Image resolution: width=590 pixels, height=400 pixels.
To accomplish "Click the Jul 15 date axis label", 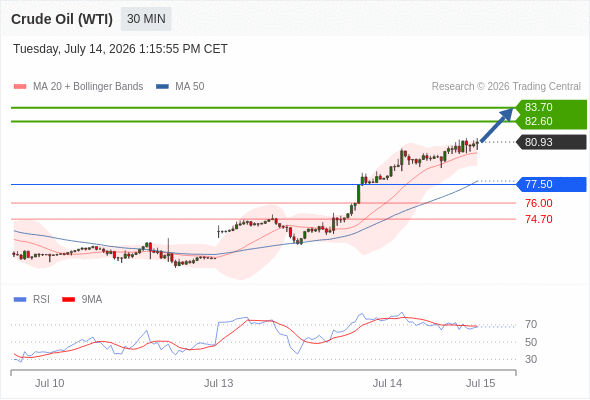I will (x=481, y=383).
